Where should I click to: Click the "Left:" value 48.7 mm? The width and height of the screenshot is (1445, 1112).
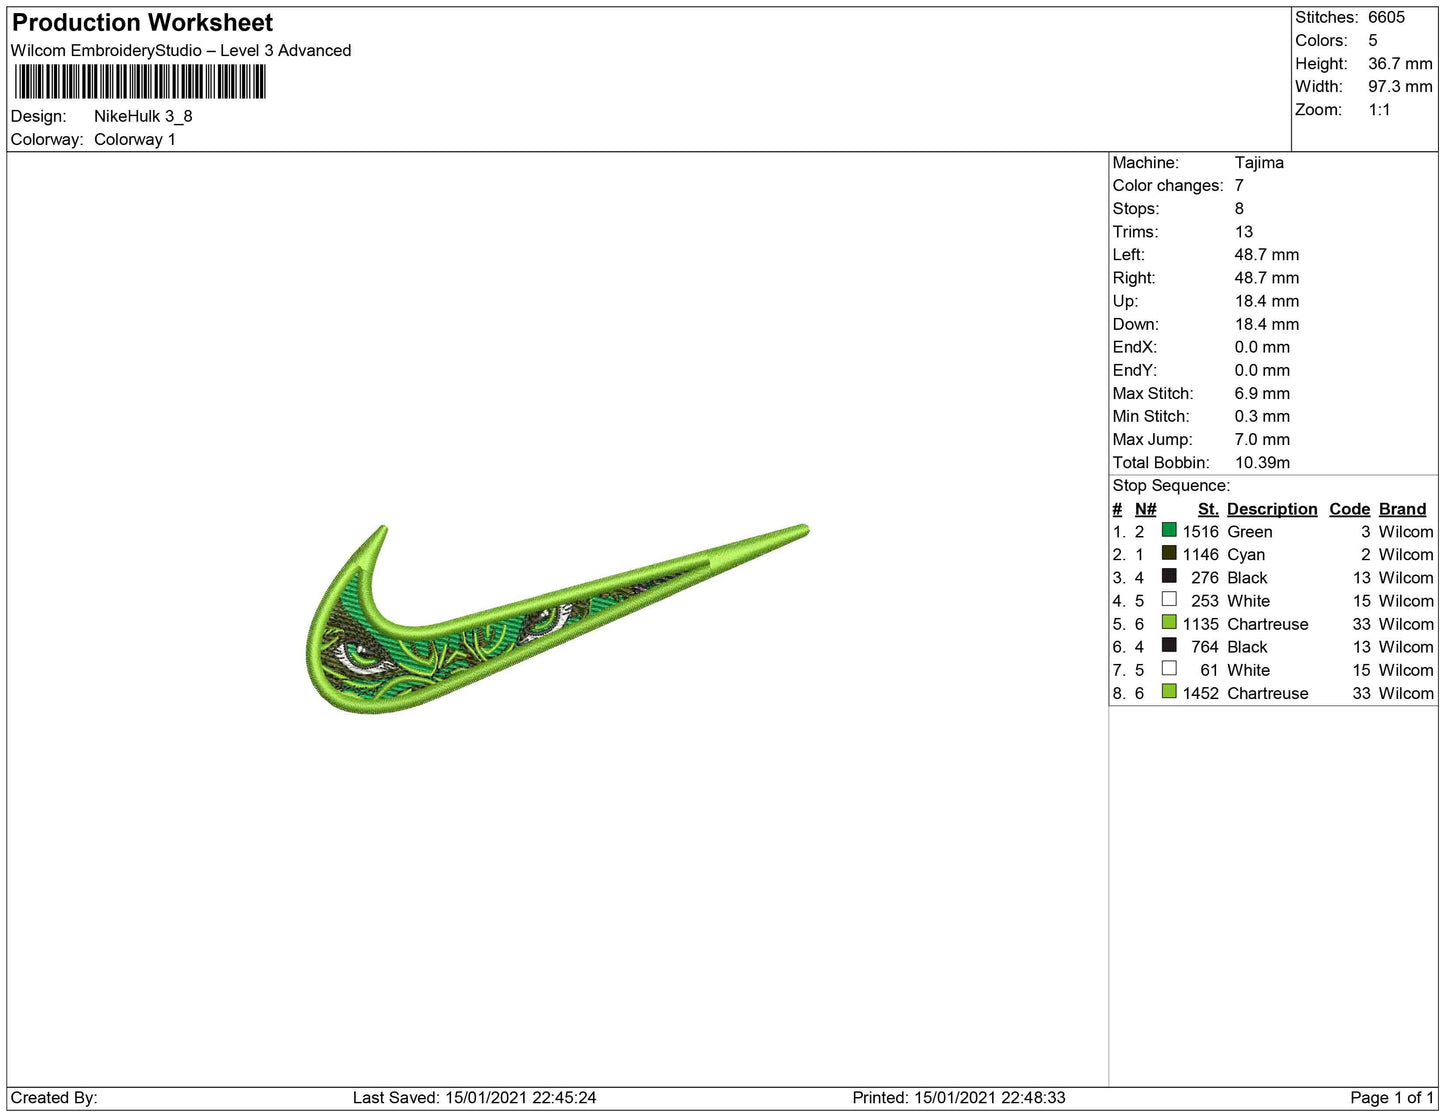(x=1267, y=254)
